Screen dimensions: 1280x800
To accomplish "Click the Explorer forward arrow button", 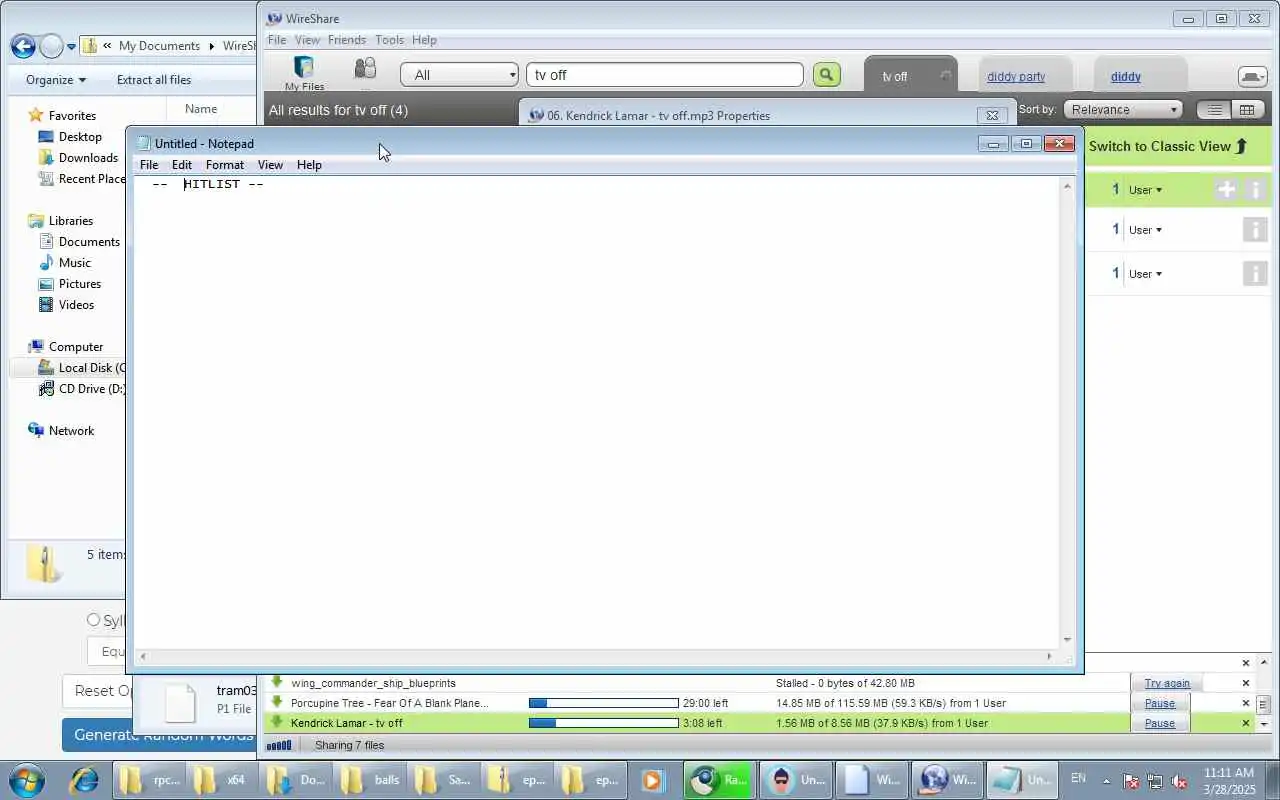I will click(50, 46).
